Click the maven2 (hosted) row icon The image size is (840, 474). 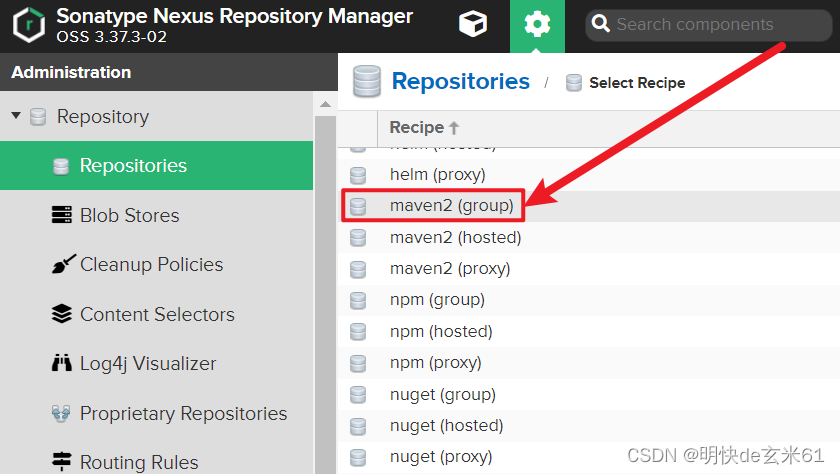tap(358, 238)
